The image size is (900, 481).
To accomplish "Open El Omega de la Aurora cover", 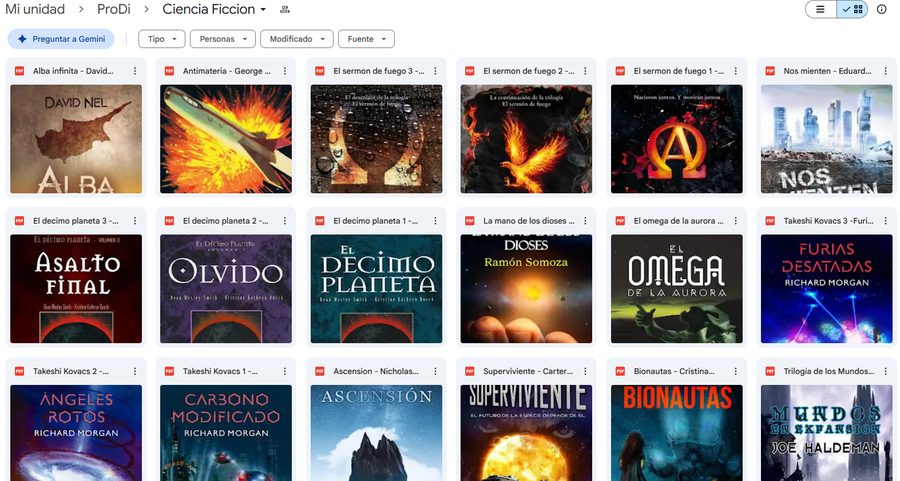I will 676,289.
